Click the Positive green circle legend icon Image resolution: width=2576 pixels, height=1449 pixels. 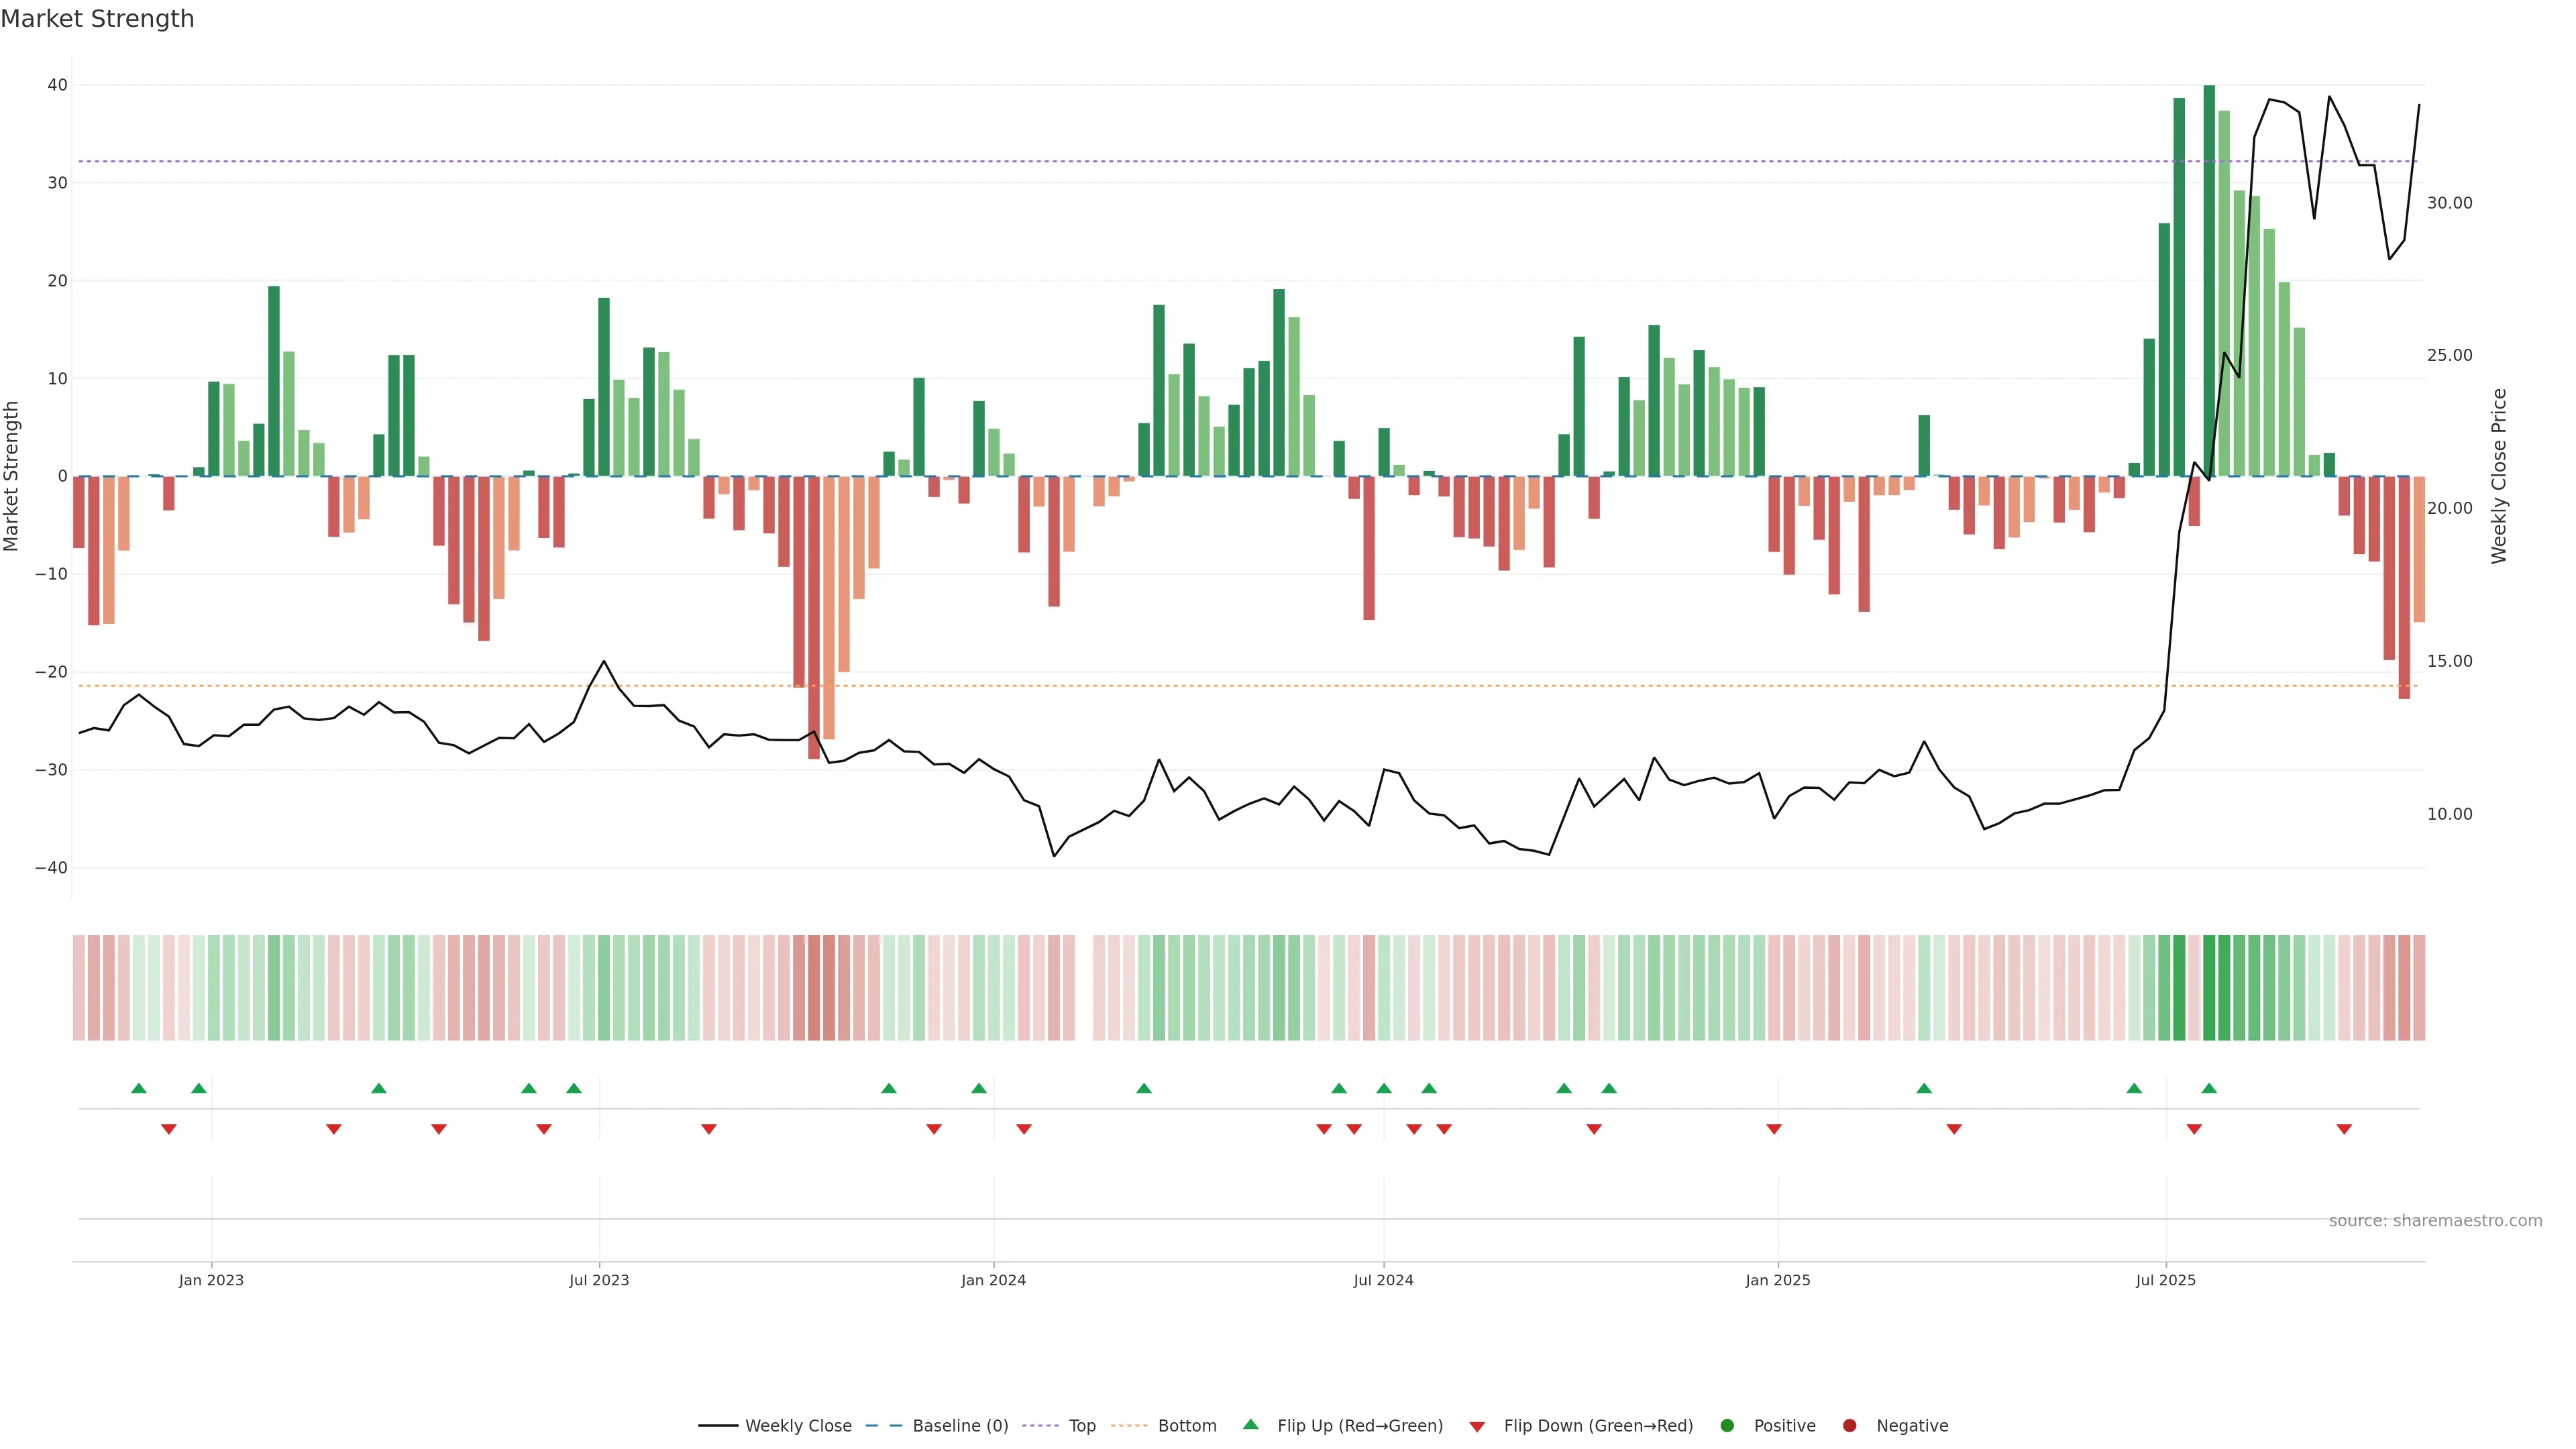(x=1727, y=1426)
